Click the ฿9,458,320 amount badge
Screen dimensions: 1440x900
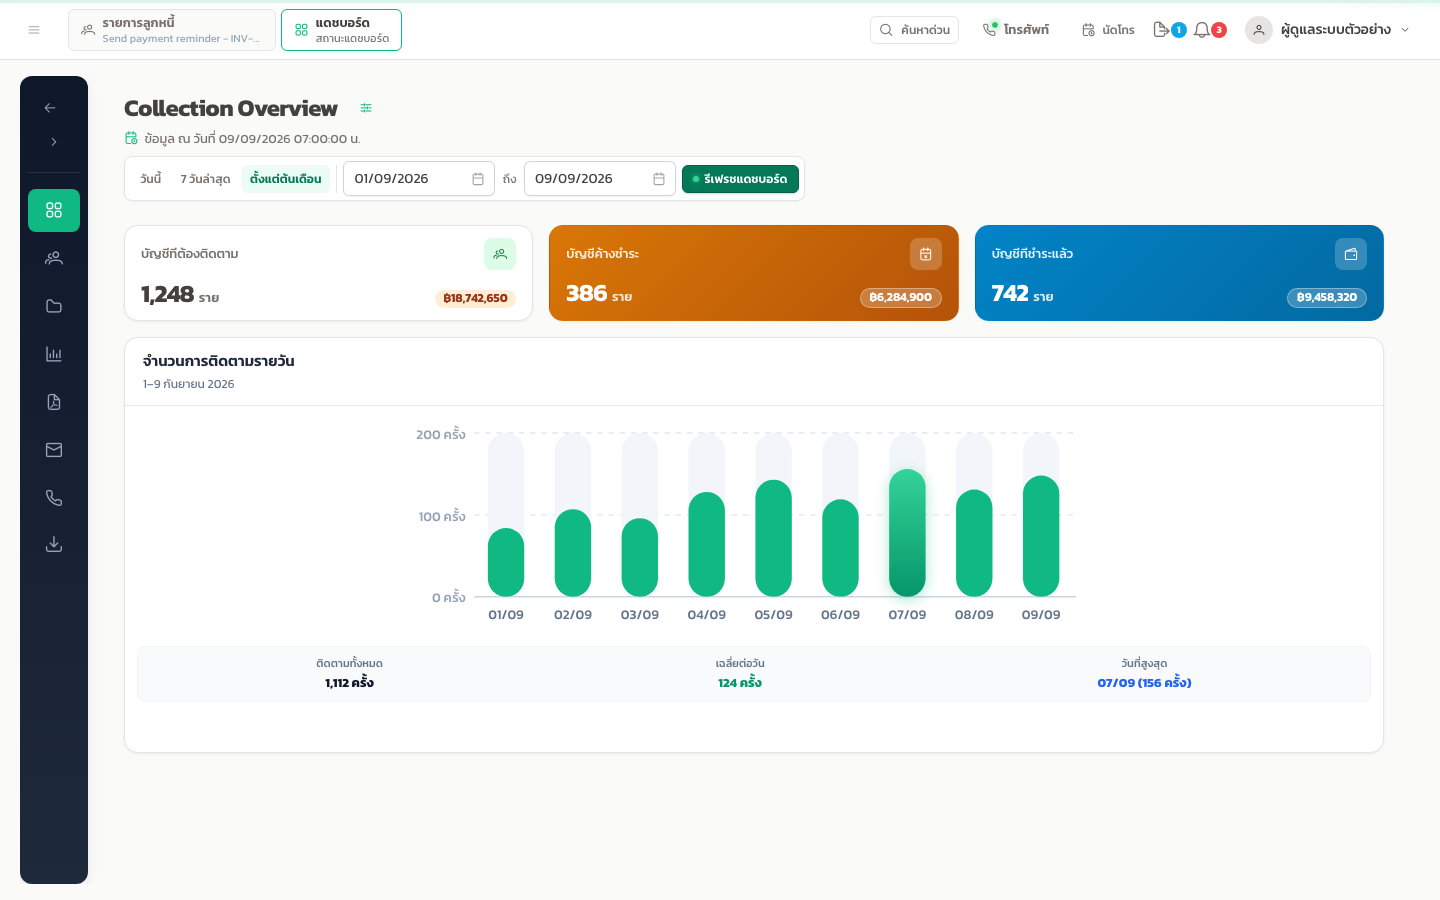coord(1327,298)
